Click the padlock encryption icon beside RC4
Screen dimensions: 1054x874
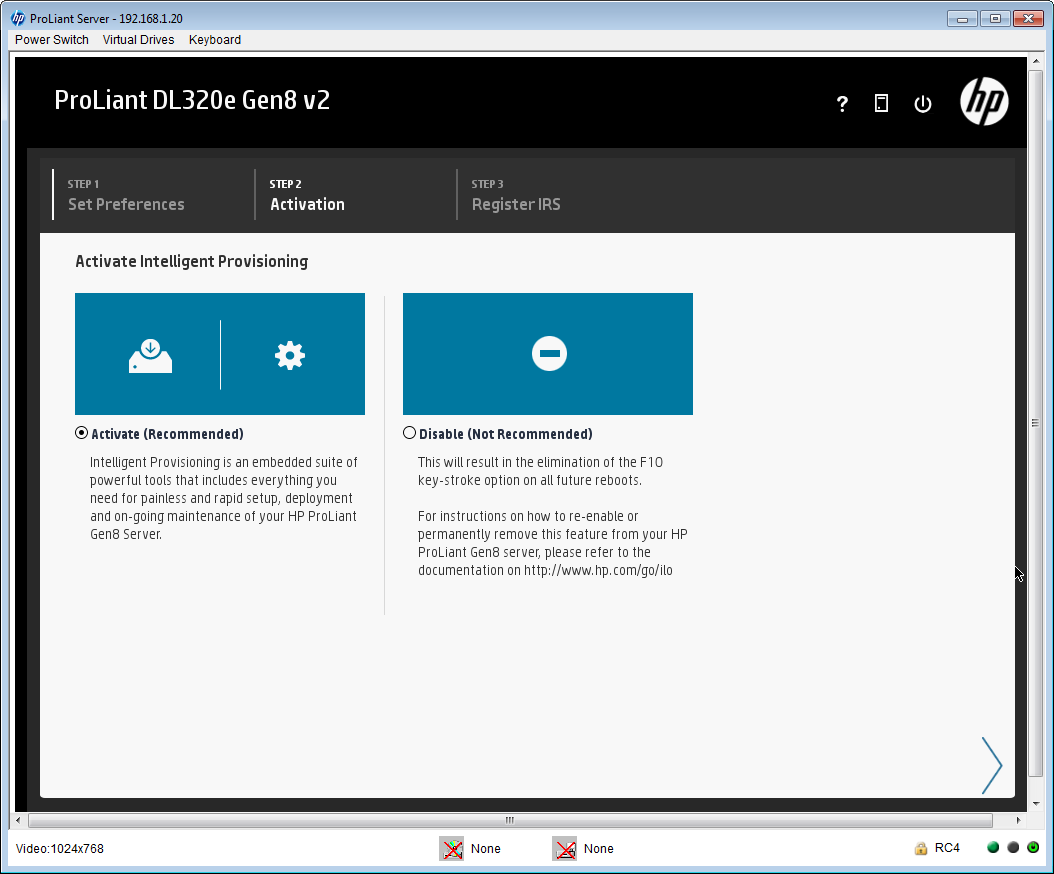point(921,848)
